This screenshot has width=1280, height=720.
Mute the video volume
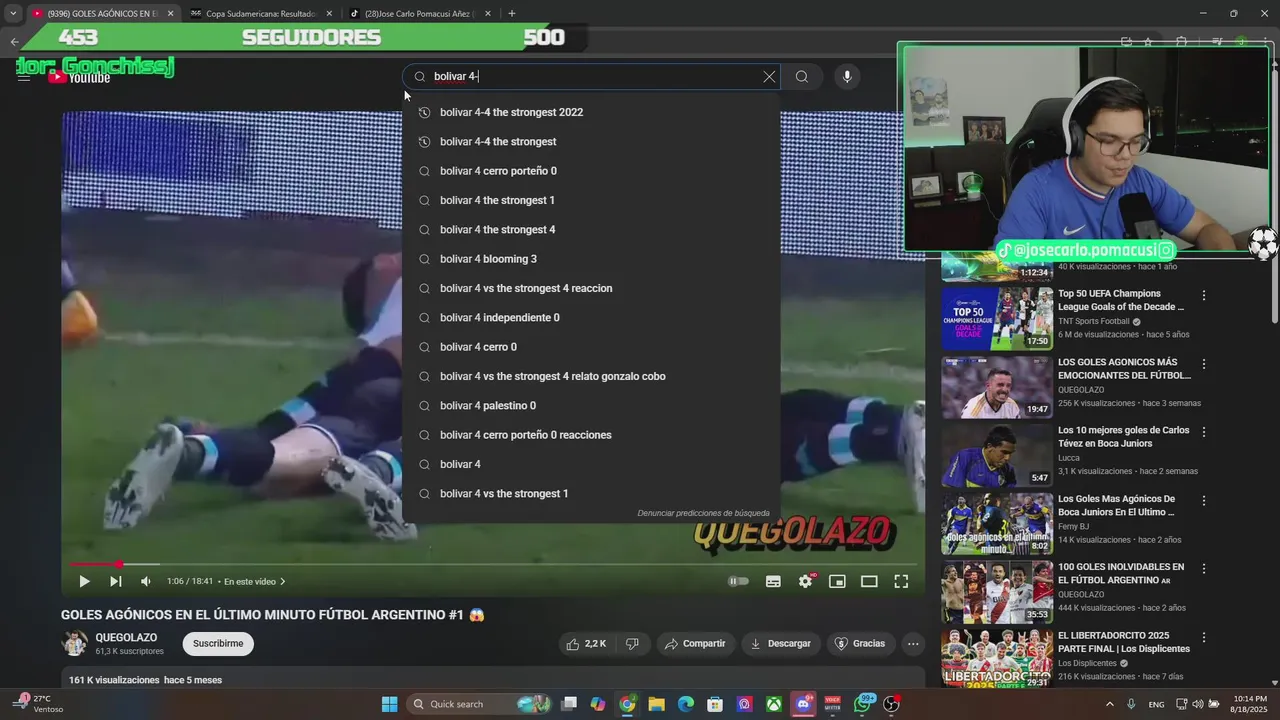146,581
